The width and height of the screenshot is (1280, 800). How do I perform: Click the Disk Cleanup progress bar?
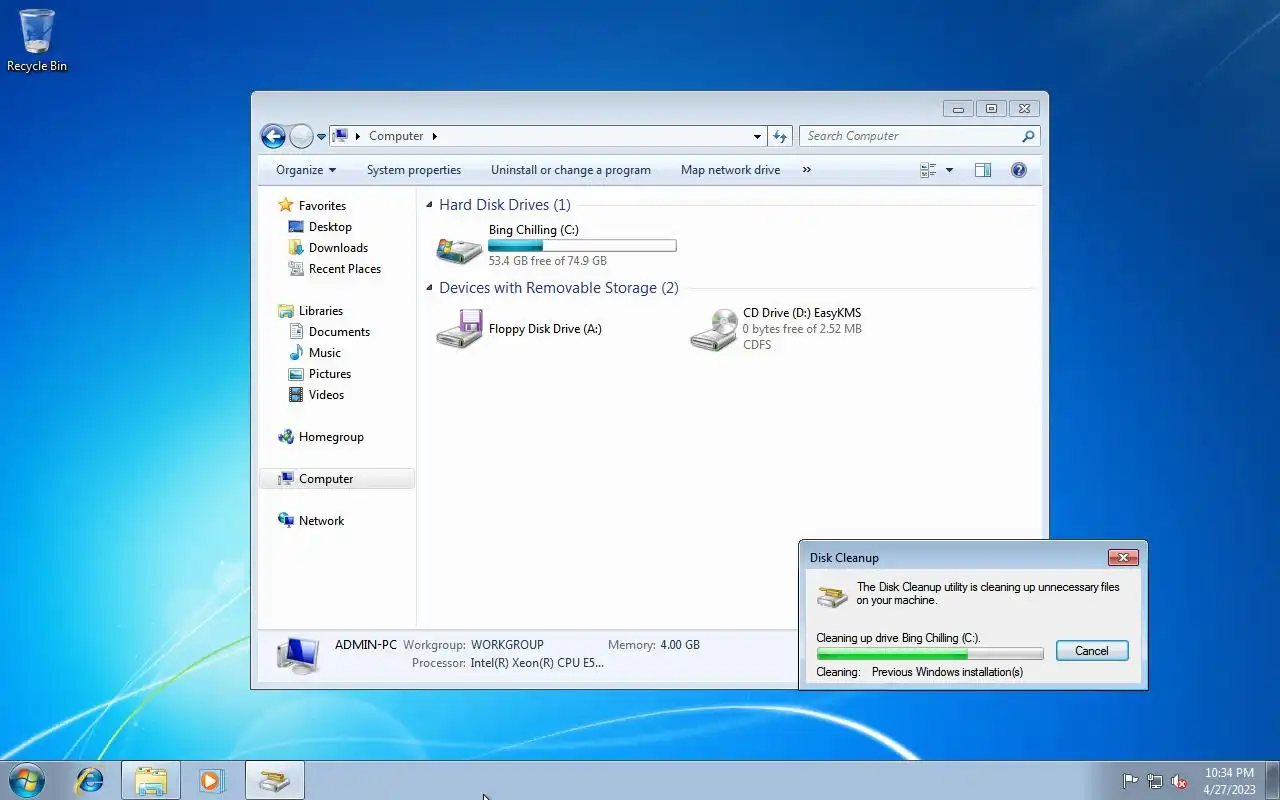930,653
